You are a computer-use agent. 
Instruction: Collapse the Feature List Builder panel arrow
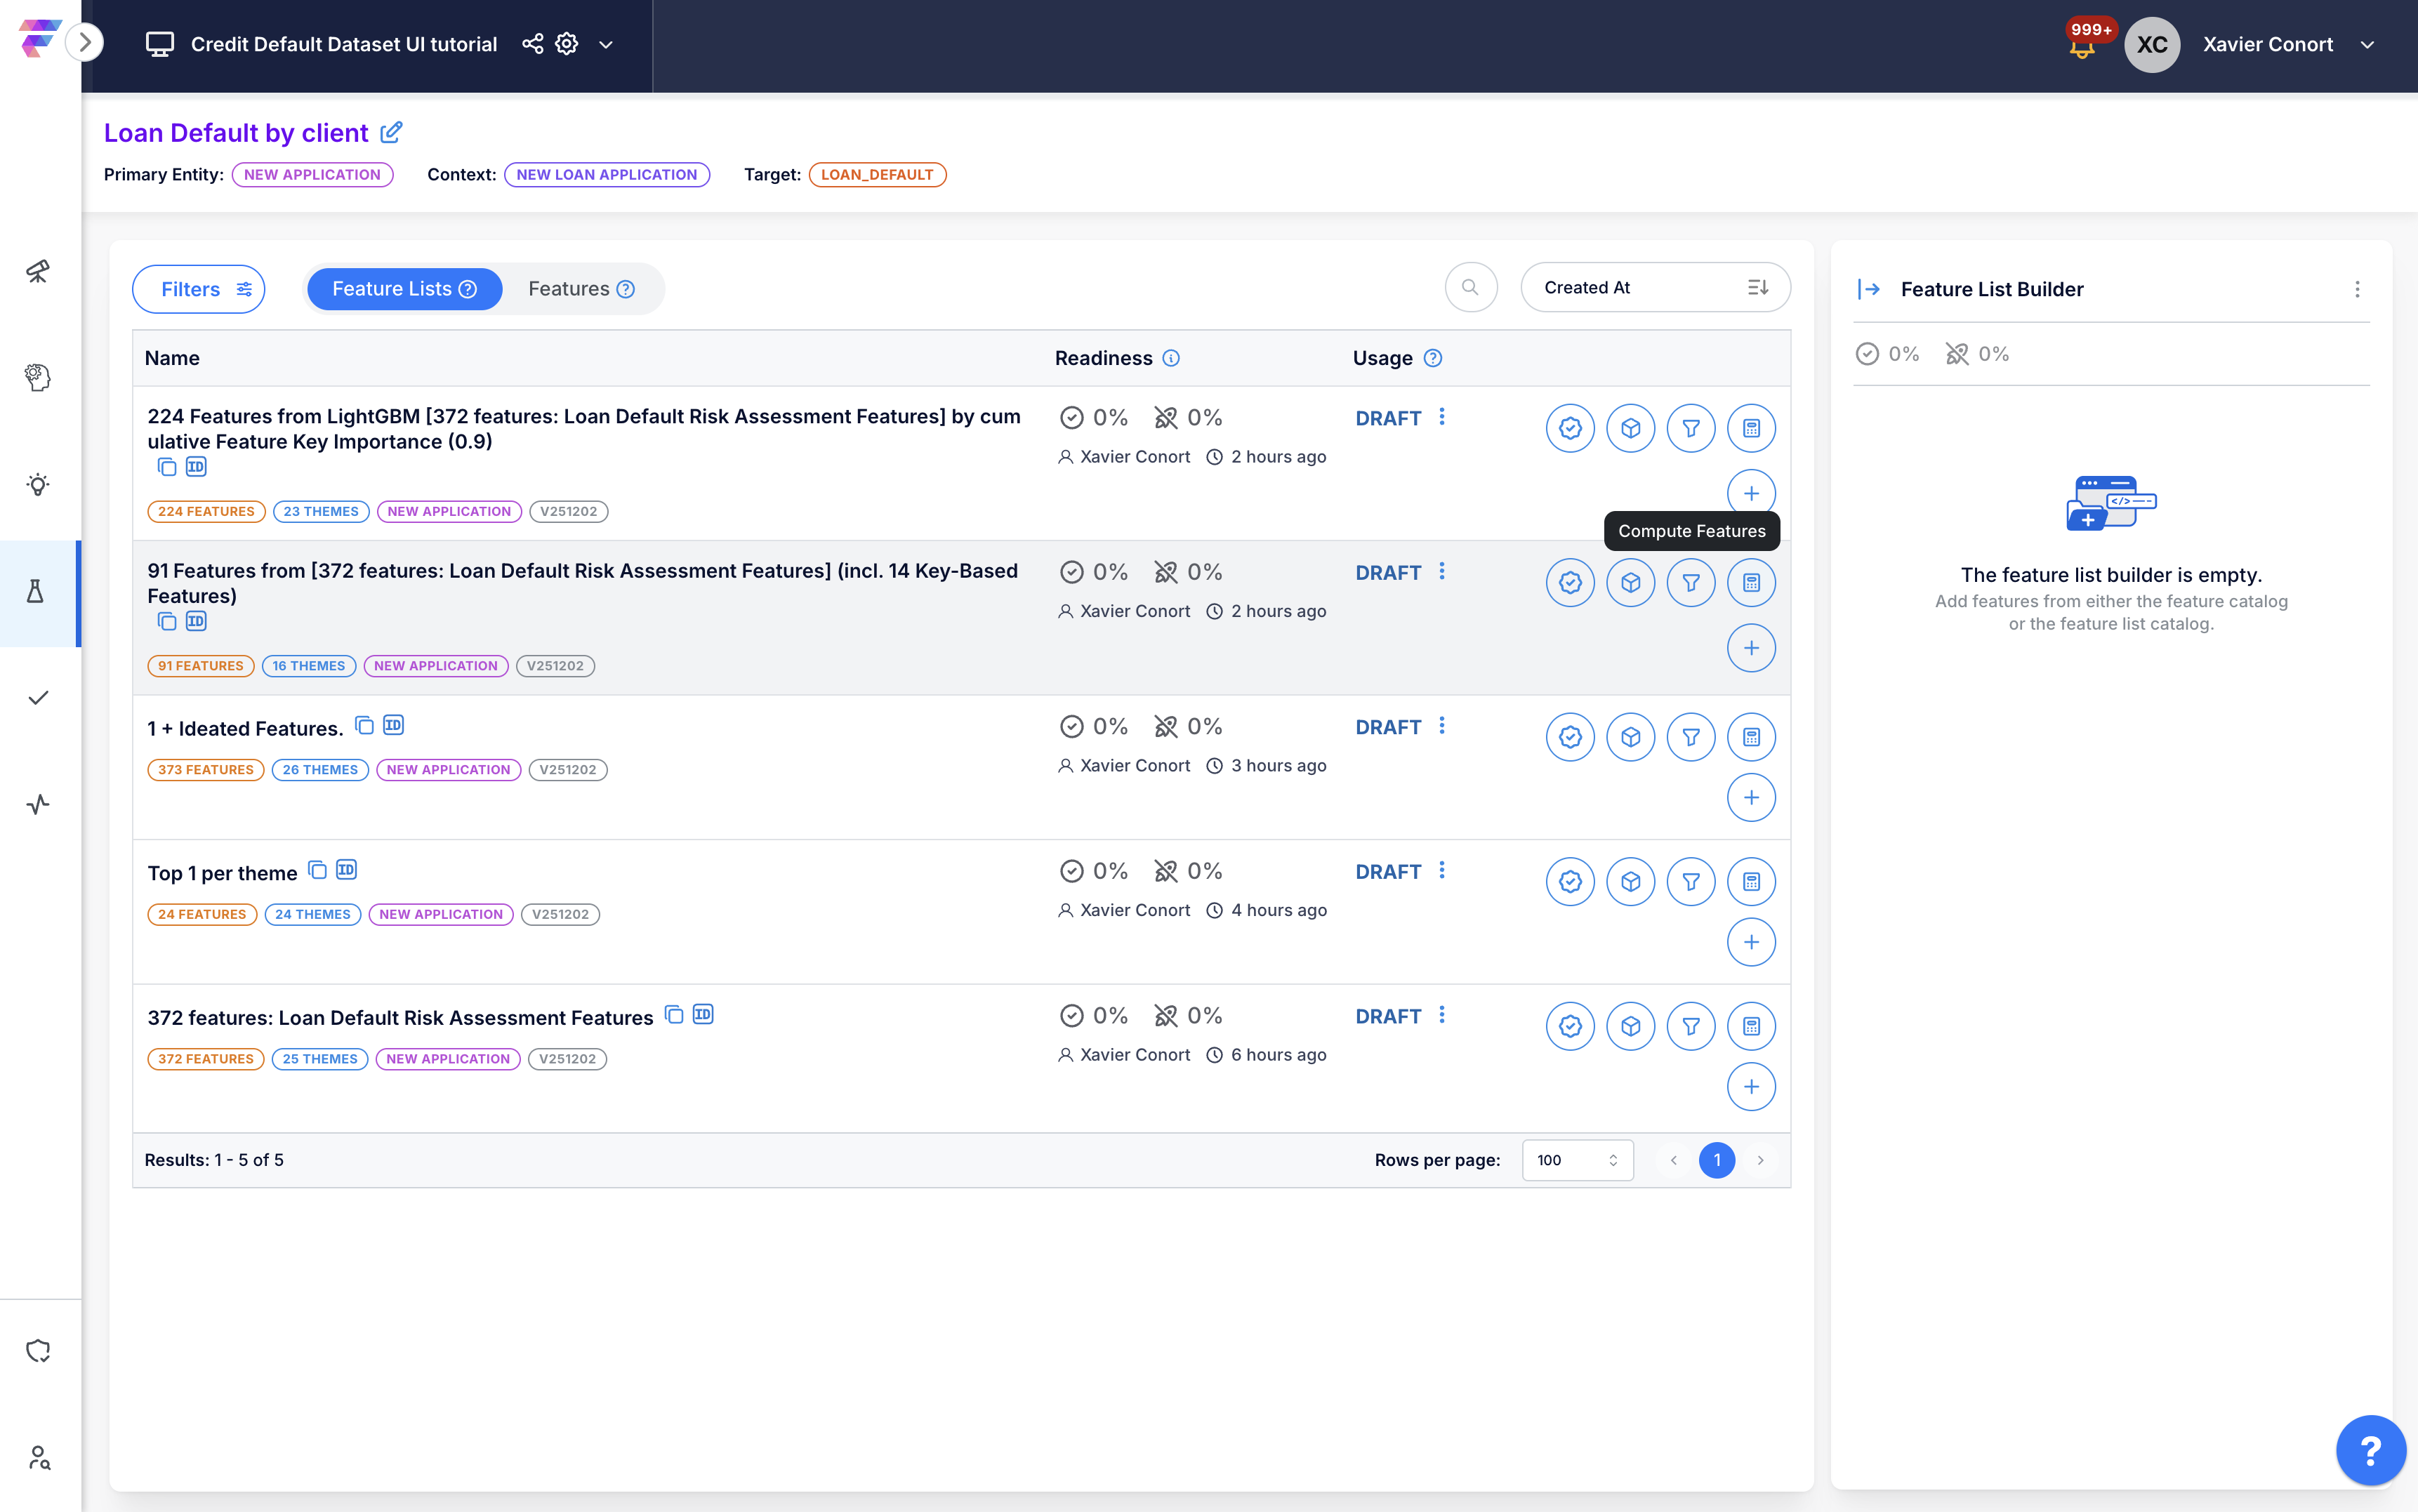pos(1868,289)
